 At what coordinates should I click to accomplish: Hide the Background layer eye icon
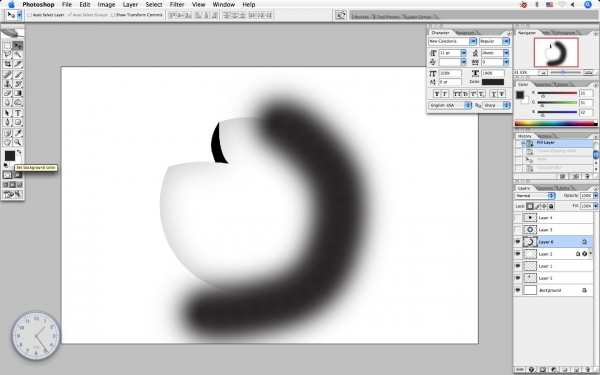518,290
